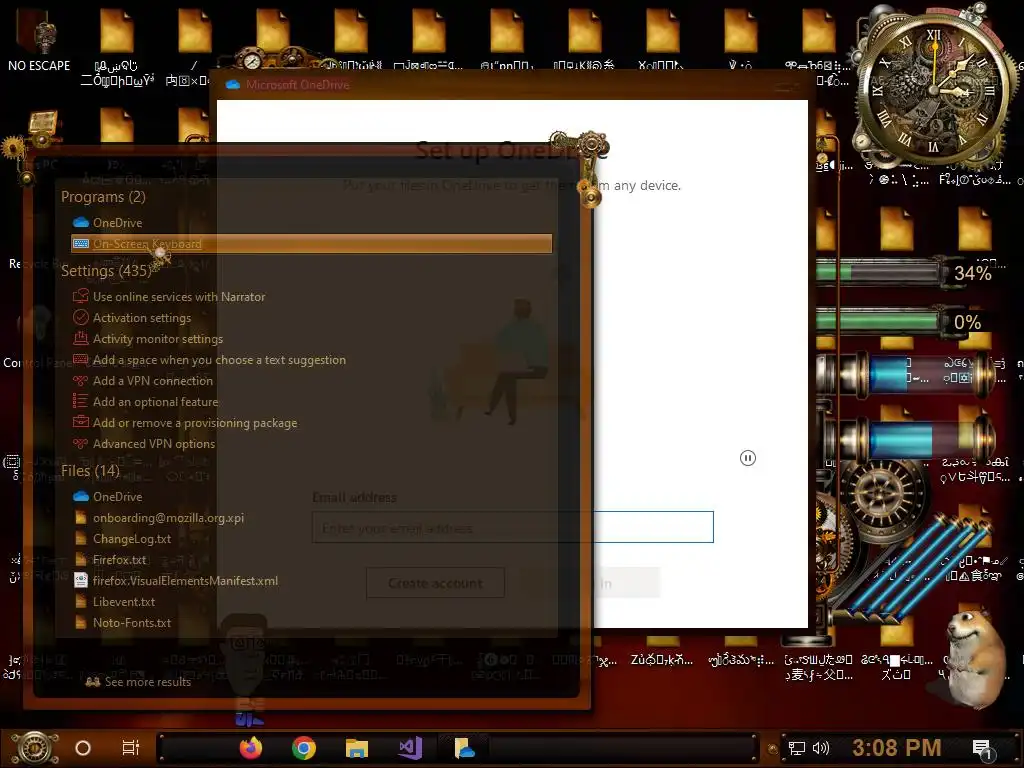
Task: Open volume control in system tray
Action: (821, 748)
